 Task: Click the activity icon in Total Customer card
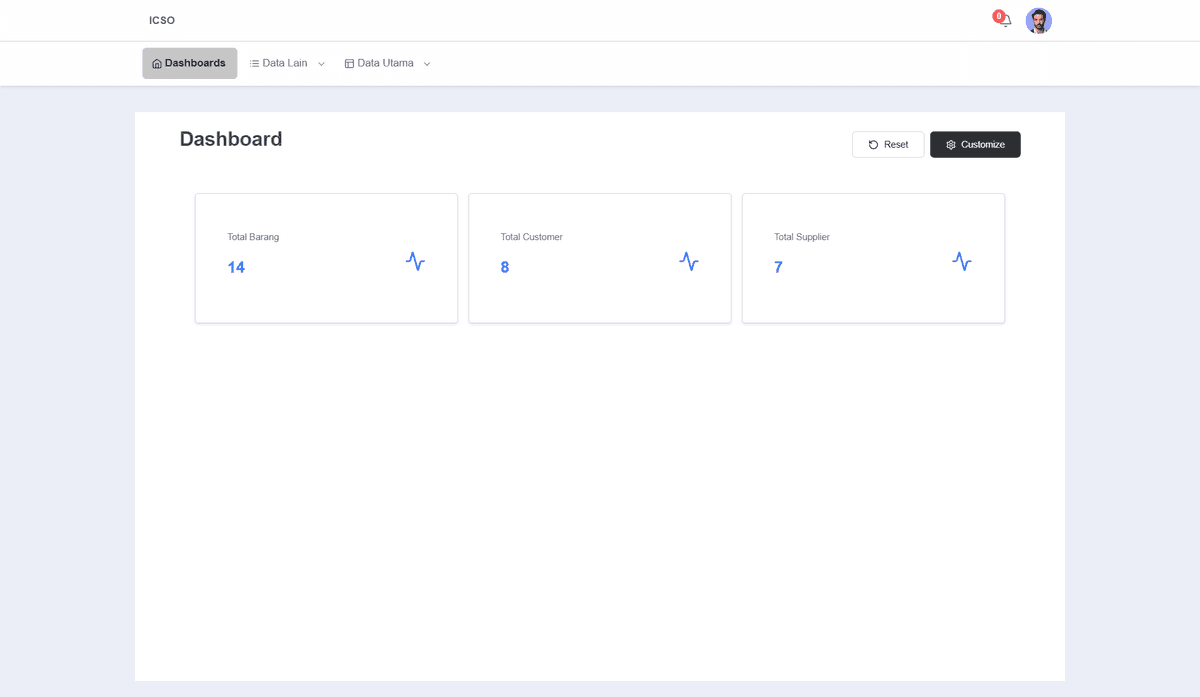pos(688,261)
